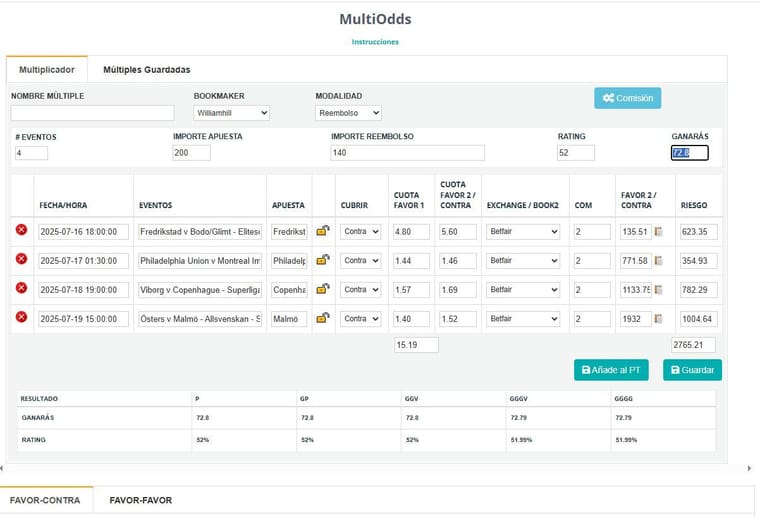Viewport: 760px width, 518px height.
Task: Open Cubrir dropdown in Copenhague row
Action: coord(361,290)
